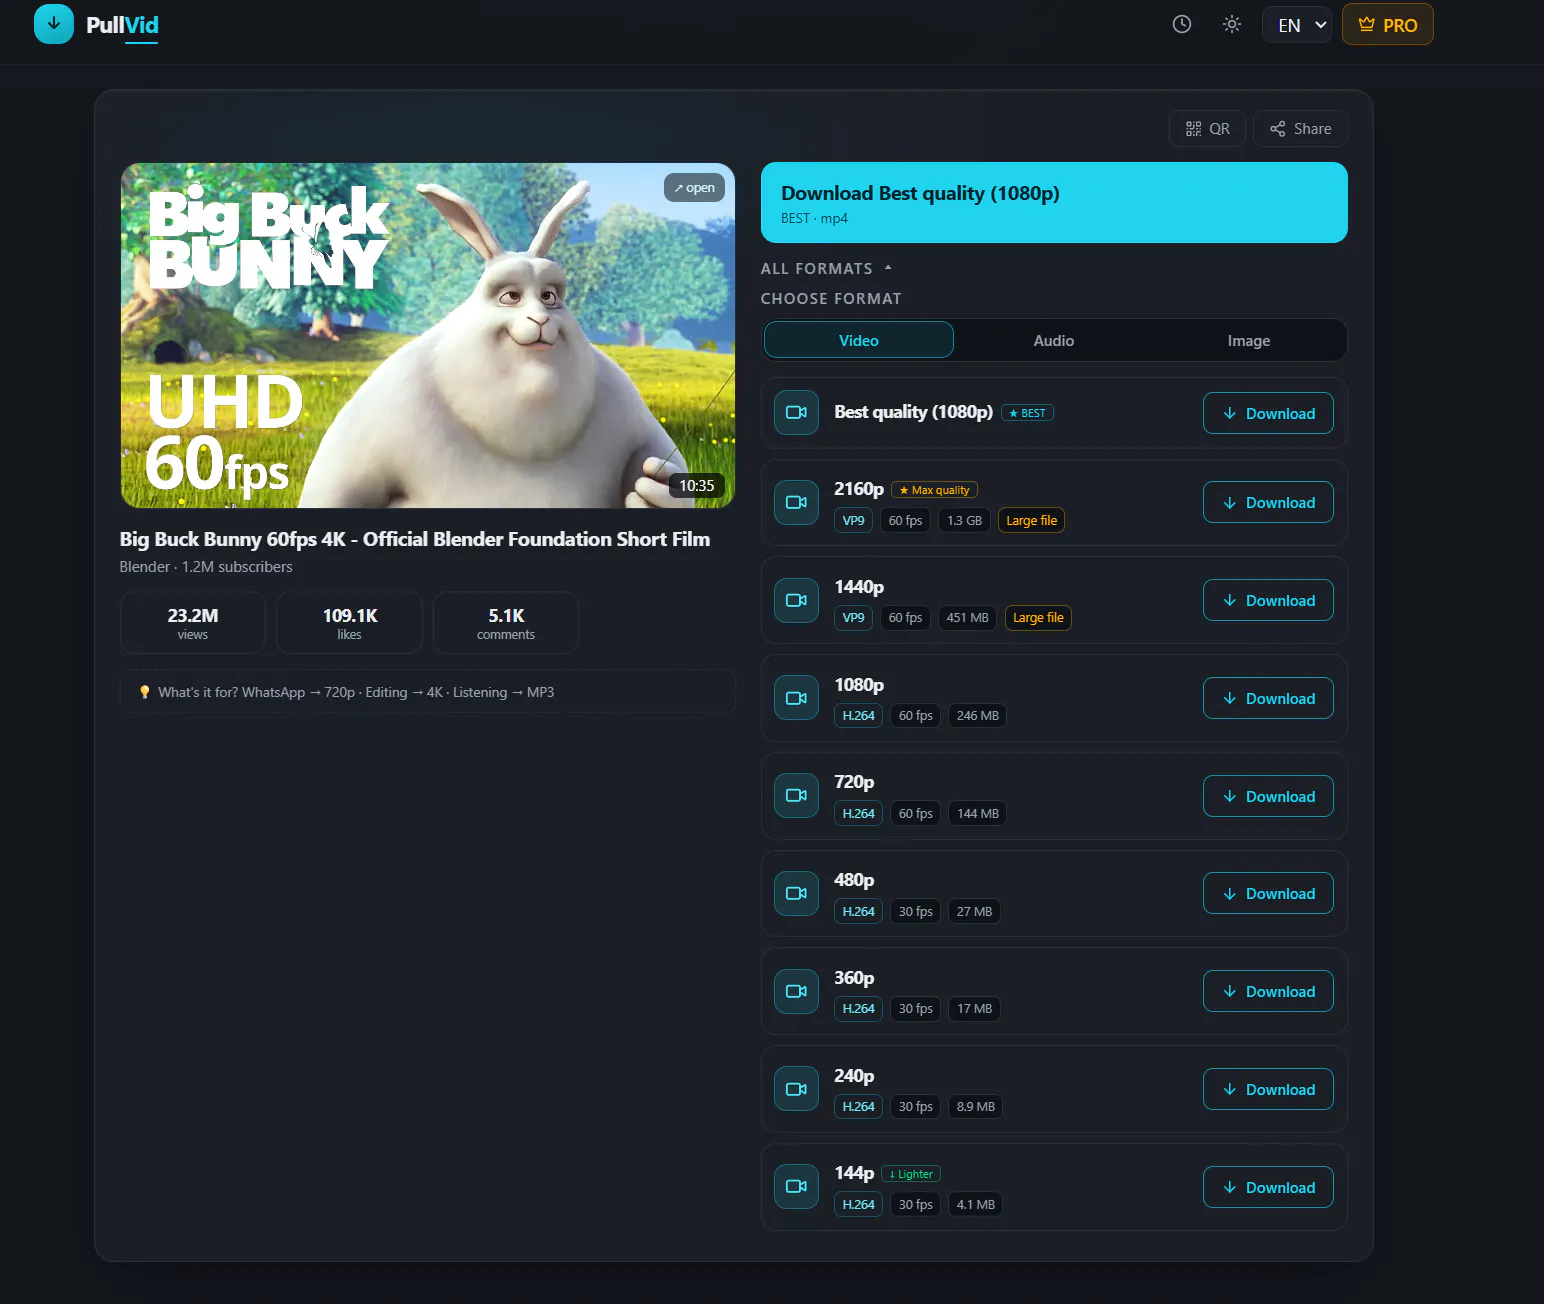This screenshot has width=1544, height=1304.
Task: Download the 720p format
Action: (x=1268, y=797)
